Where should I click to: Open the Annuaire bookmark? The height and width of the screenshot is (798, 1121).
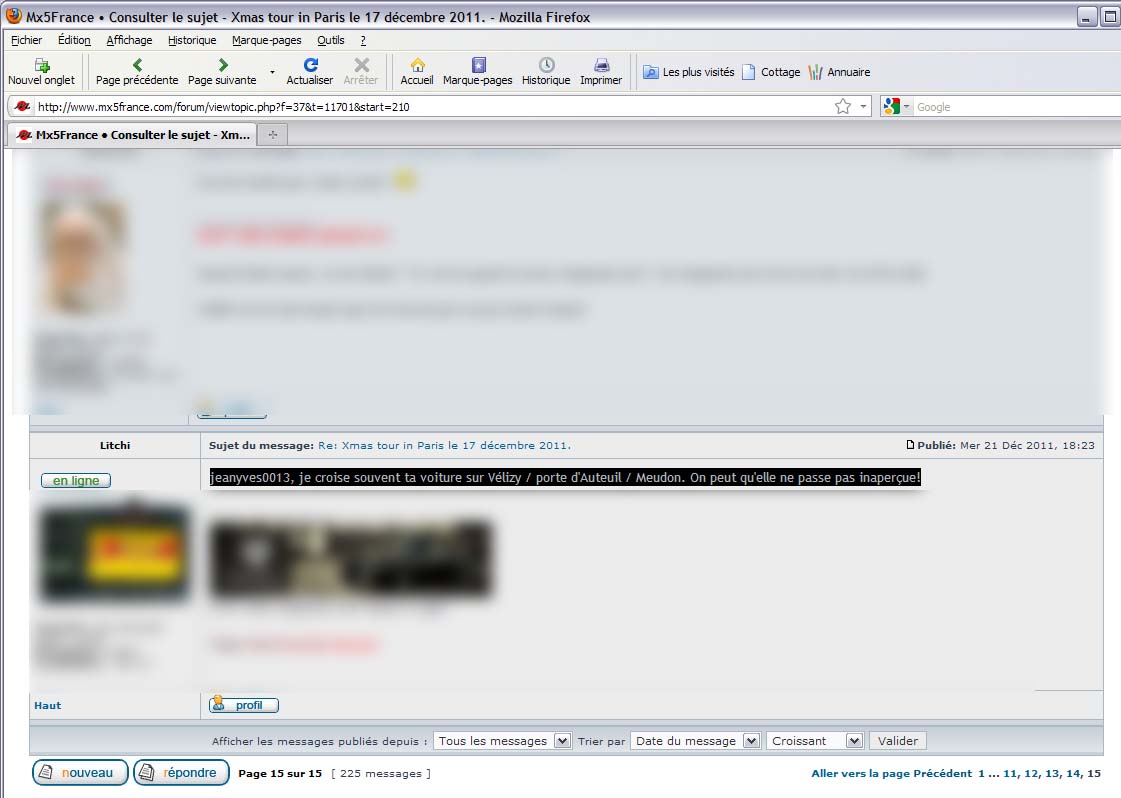[x=839, y=72]
